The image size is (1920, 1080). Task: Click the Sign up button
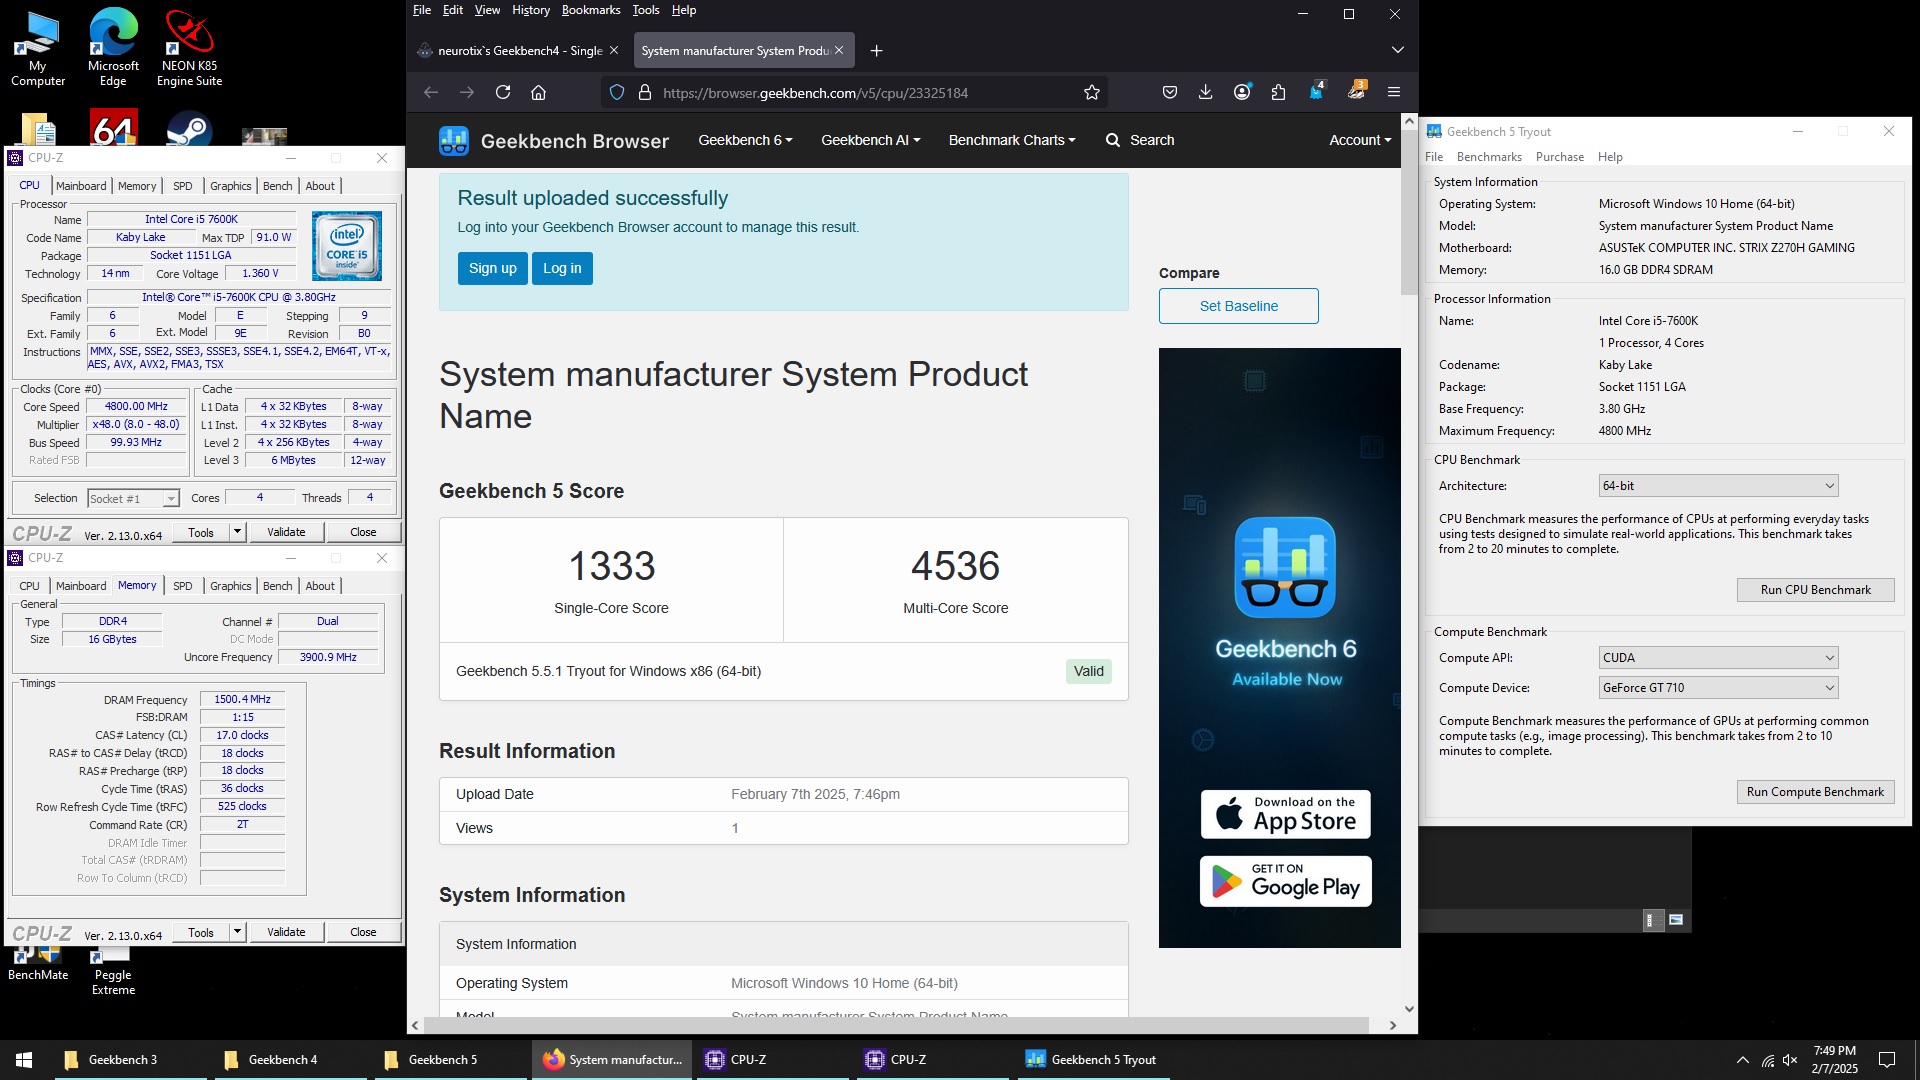[492, 268]
